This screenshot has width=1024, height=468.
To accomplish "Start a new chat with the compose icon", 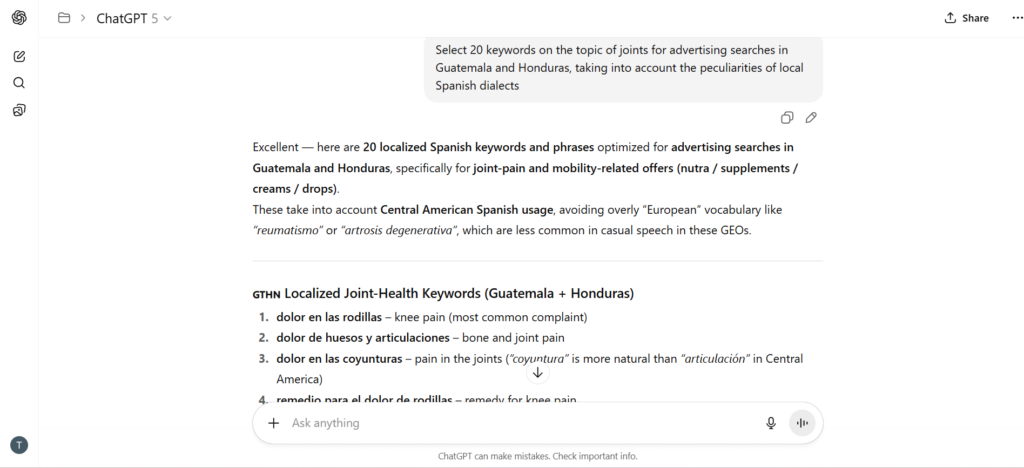I will pos(19,56).
